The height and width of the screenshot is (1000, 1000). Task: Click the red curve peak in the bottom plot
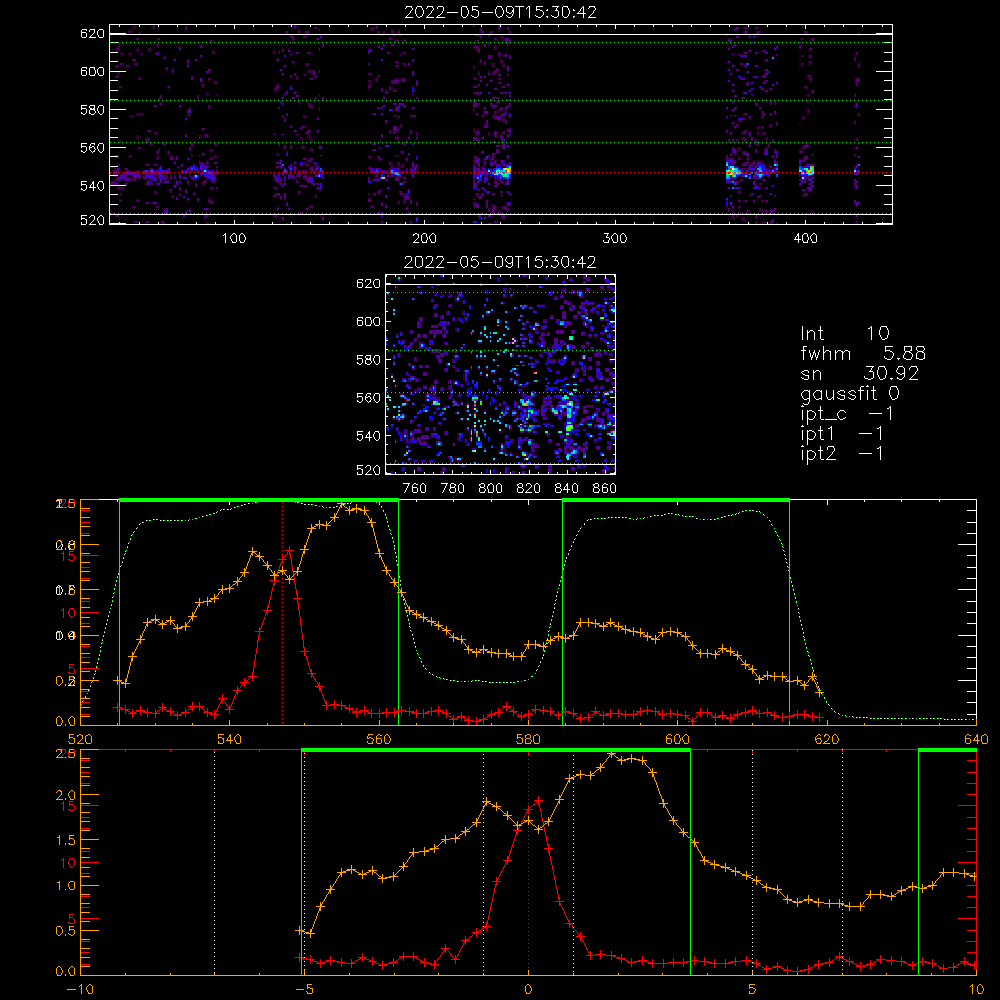(x=539, y=800)
